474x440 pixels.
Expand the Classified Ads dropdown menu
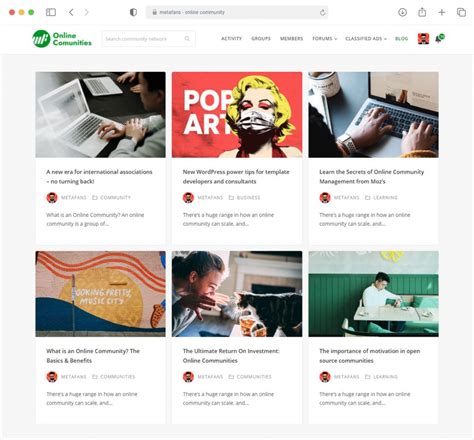click(366, 39)
